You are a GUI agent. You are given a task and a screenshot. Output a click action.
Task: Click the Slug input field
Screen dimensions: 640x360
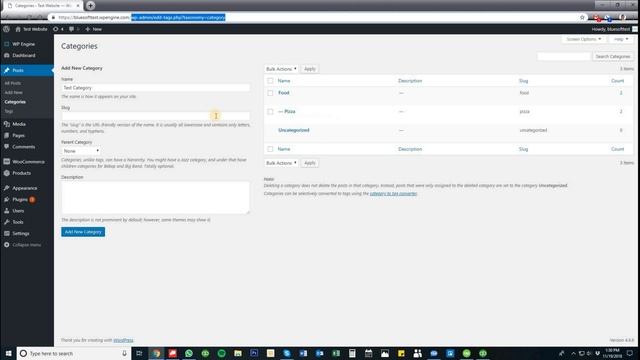click(156, 116)
